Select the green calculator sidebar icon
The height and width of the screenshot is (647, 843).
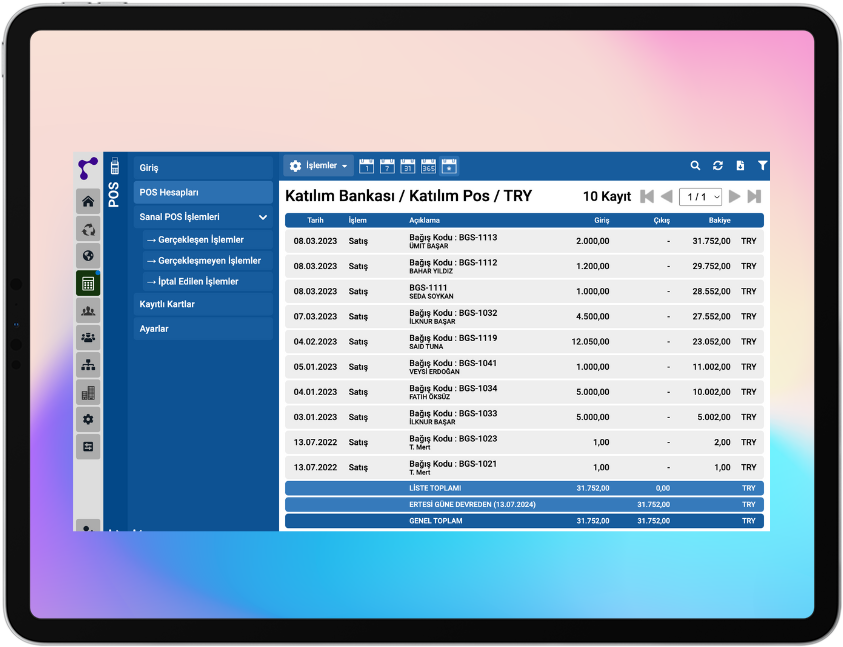[88, 283]
